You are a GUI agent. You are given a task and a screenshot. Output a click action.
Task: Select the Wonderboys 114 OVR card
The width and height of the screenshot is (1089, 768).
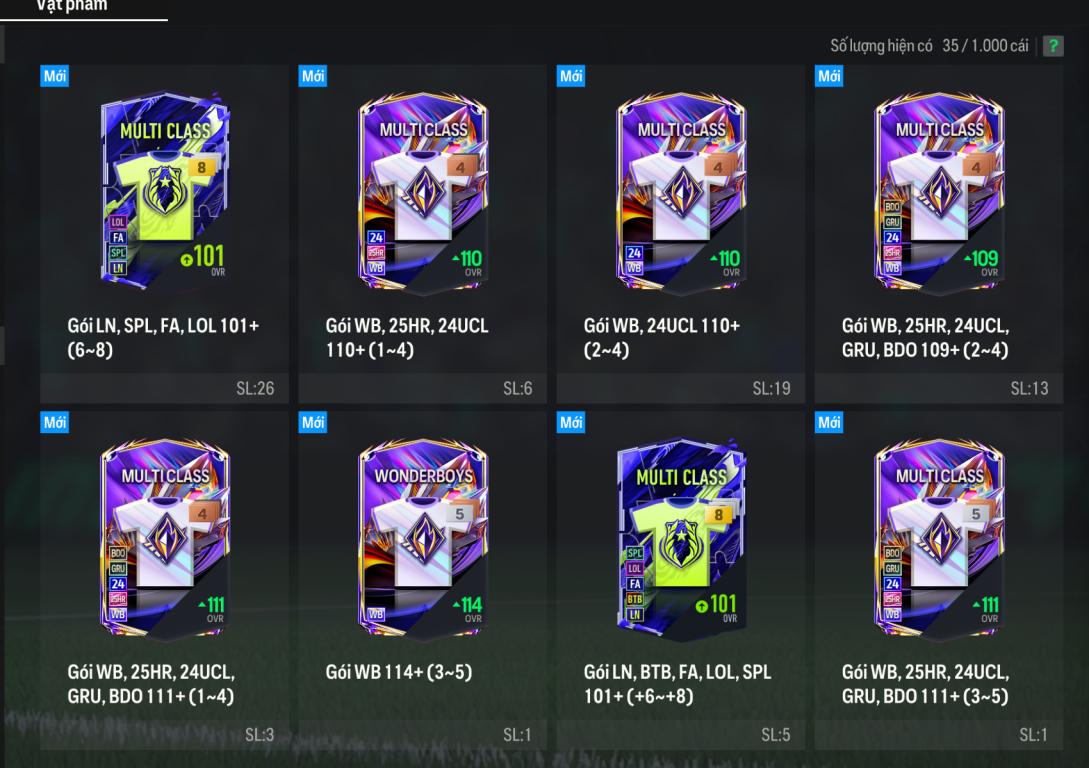[423, 538]
